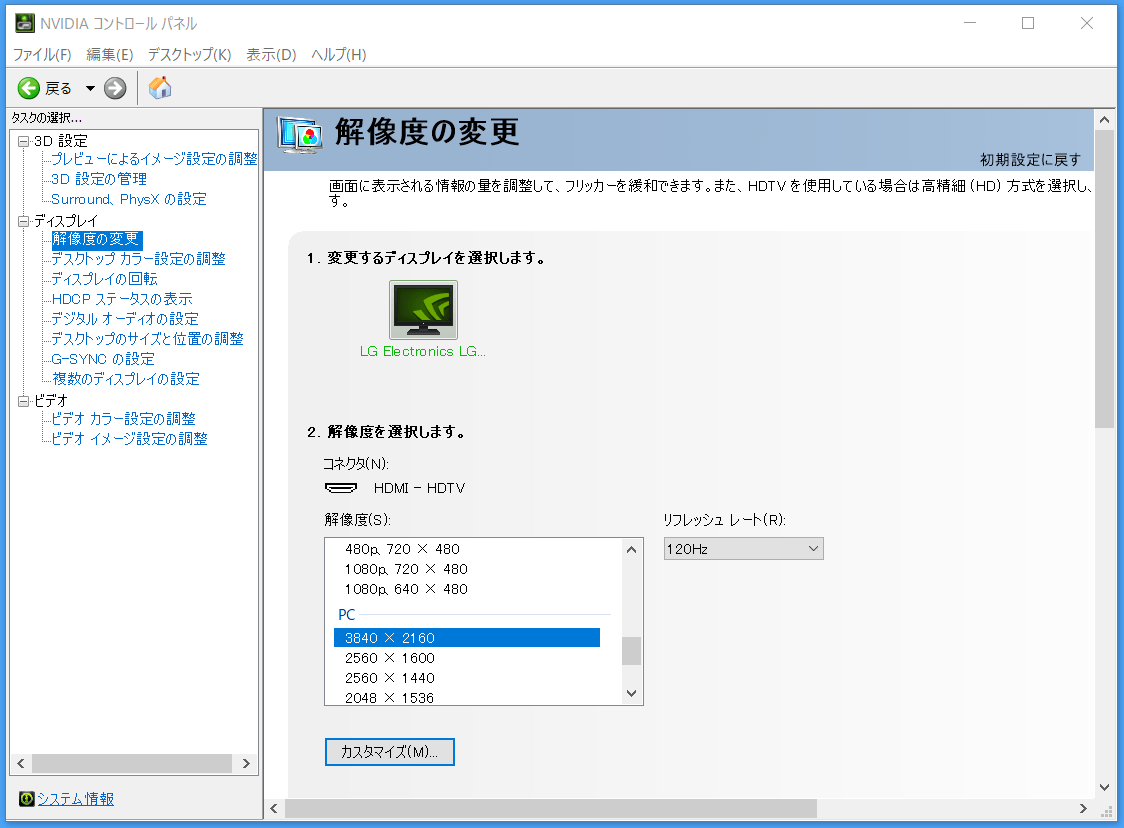The width and height of the screenshot is (1124, 828).
Task: Click the task tree scroll left arrow
Action: 21,763
